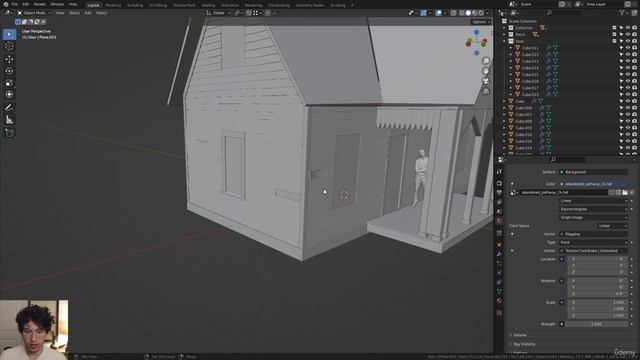Screen dimensions: 640x360
Task: Switch to rendered viewport shading
Action: (481, 13)
